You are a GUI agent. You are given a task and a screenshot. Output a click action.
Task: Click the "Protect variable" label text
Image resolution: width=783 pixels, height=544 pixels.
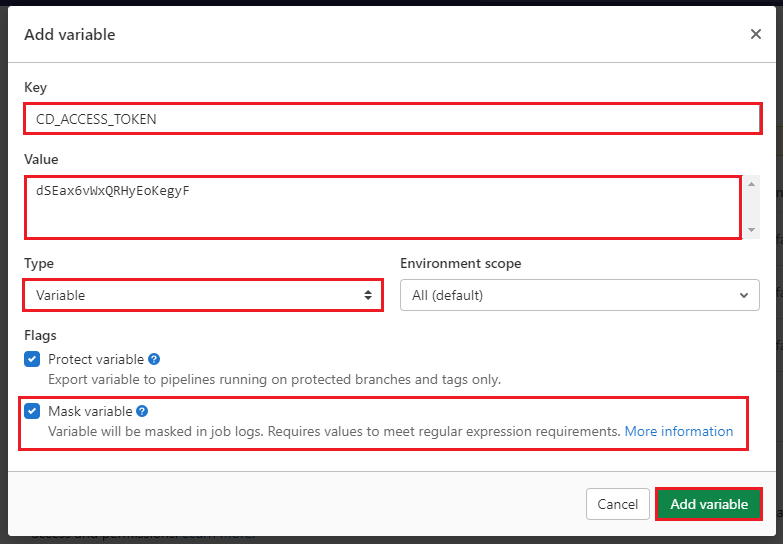(x=96, y=359)
